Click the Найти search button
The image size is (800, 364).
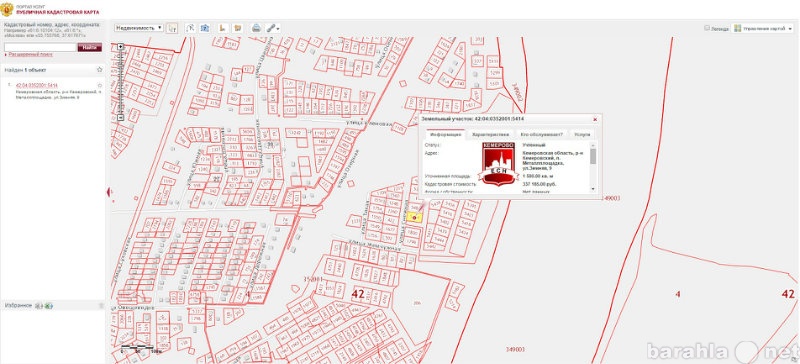[89, 47]
